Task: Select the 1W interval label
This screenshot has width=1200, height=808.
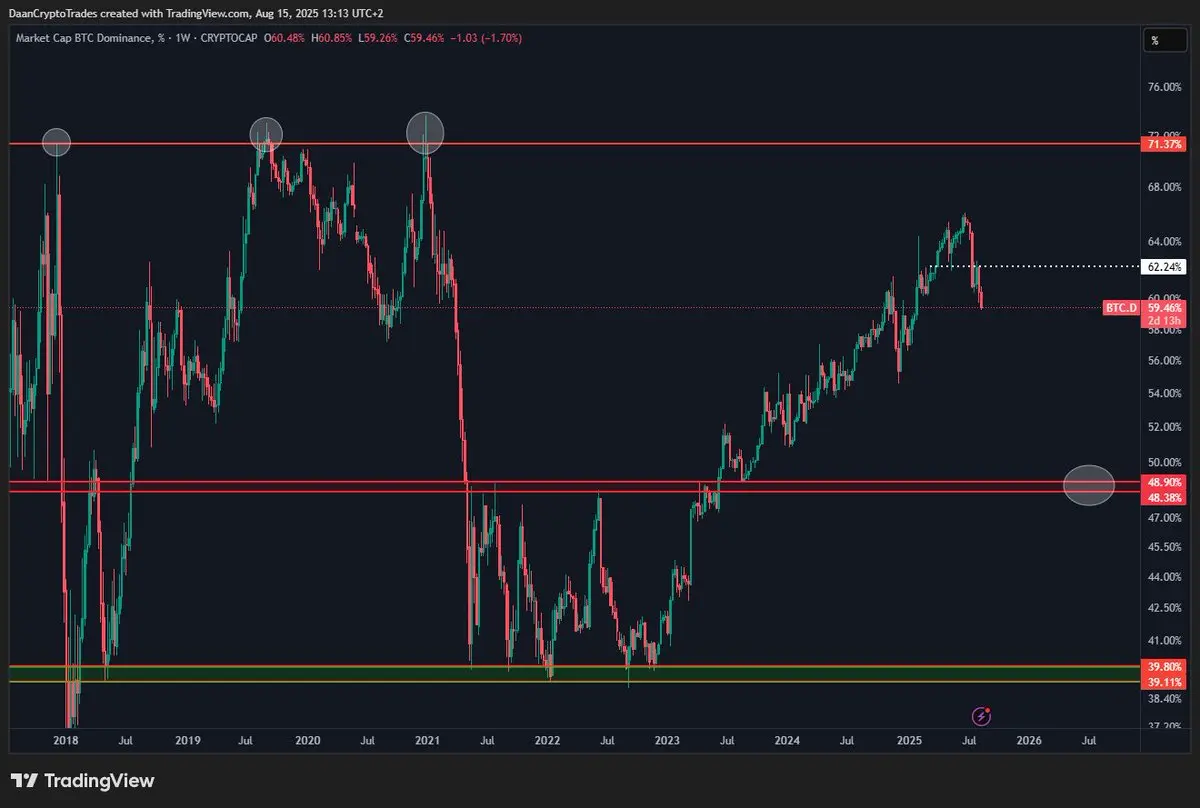Action: (x=185, y=38)
